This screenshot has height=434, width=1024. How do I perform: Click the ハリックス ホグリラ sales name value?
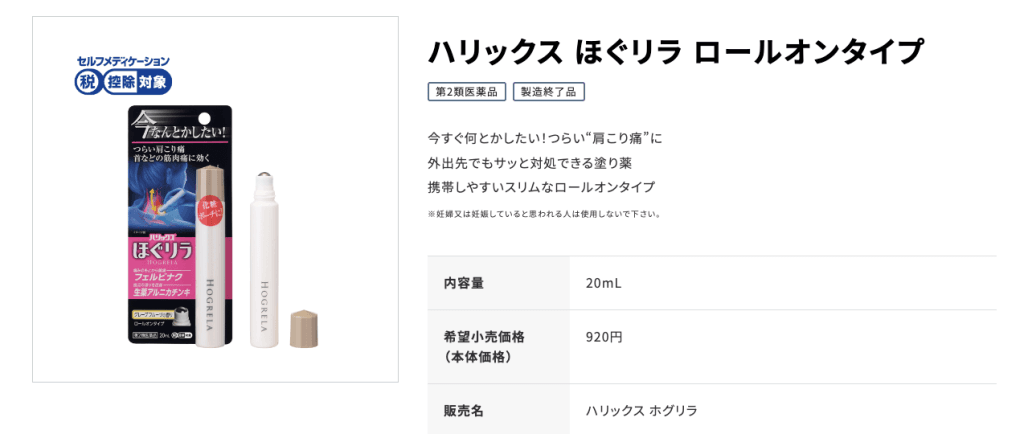641,410
